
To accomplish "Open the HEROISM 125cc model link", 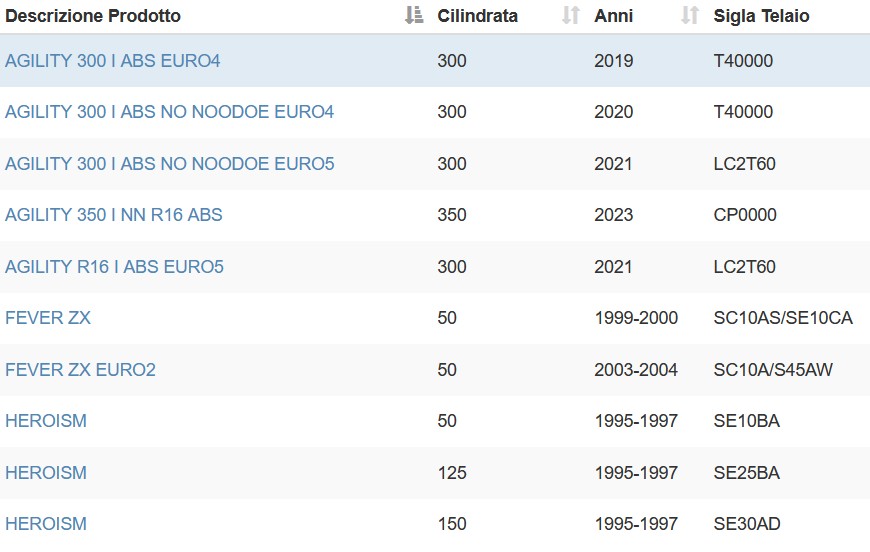I will coord(46,473).
